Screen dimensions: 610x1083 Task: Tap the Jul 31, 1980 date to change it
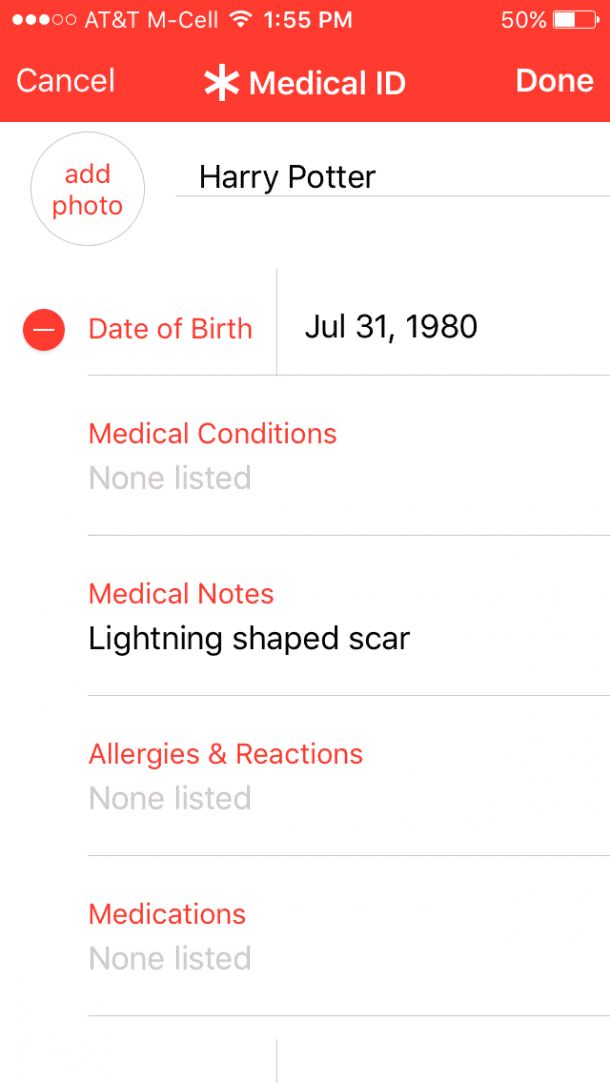pyautogui.click(x=390, y=326)
